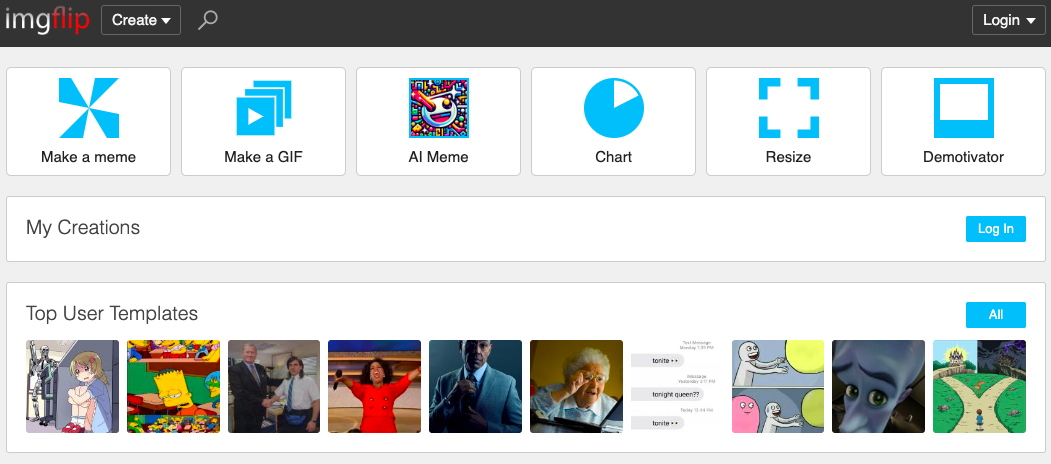This screenshot has height=464, width=1051.
Task: Open the two paths castle template
Action: 979,386
